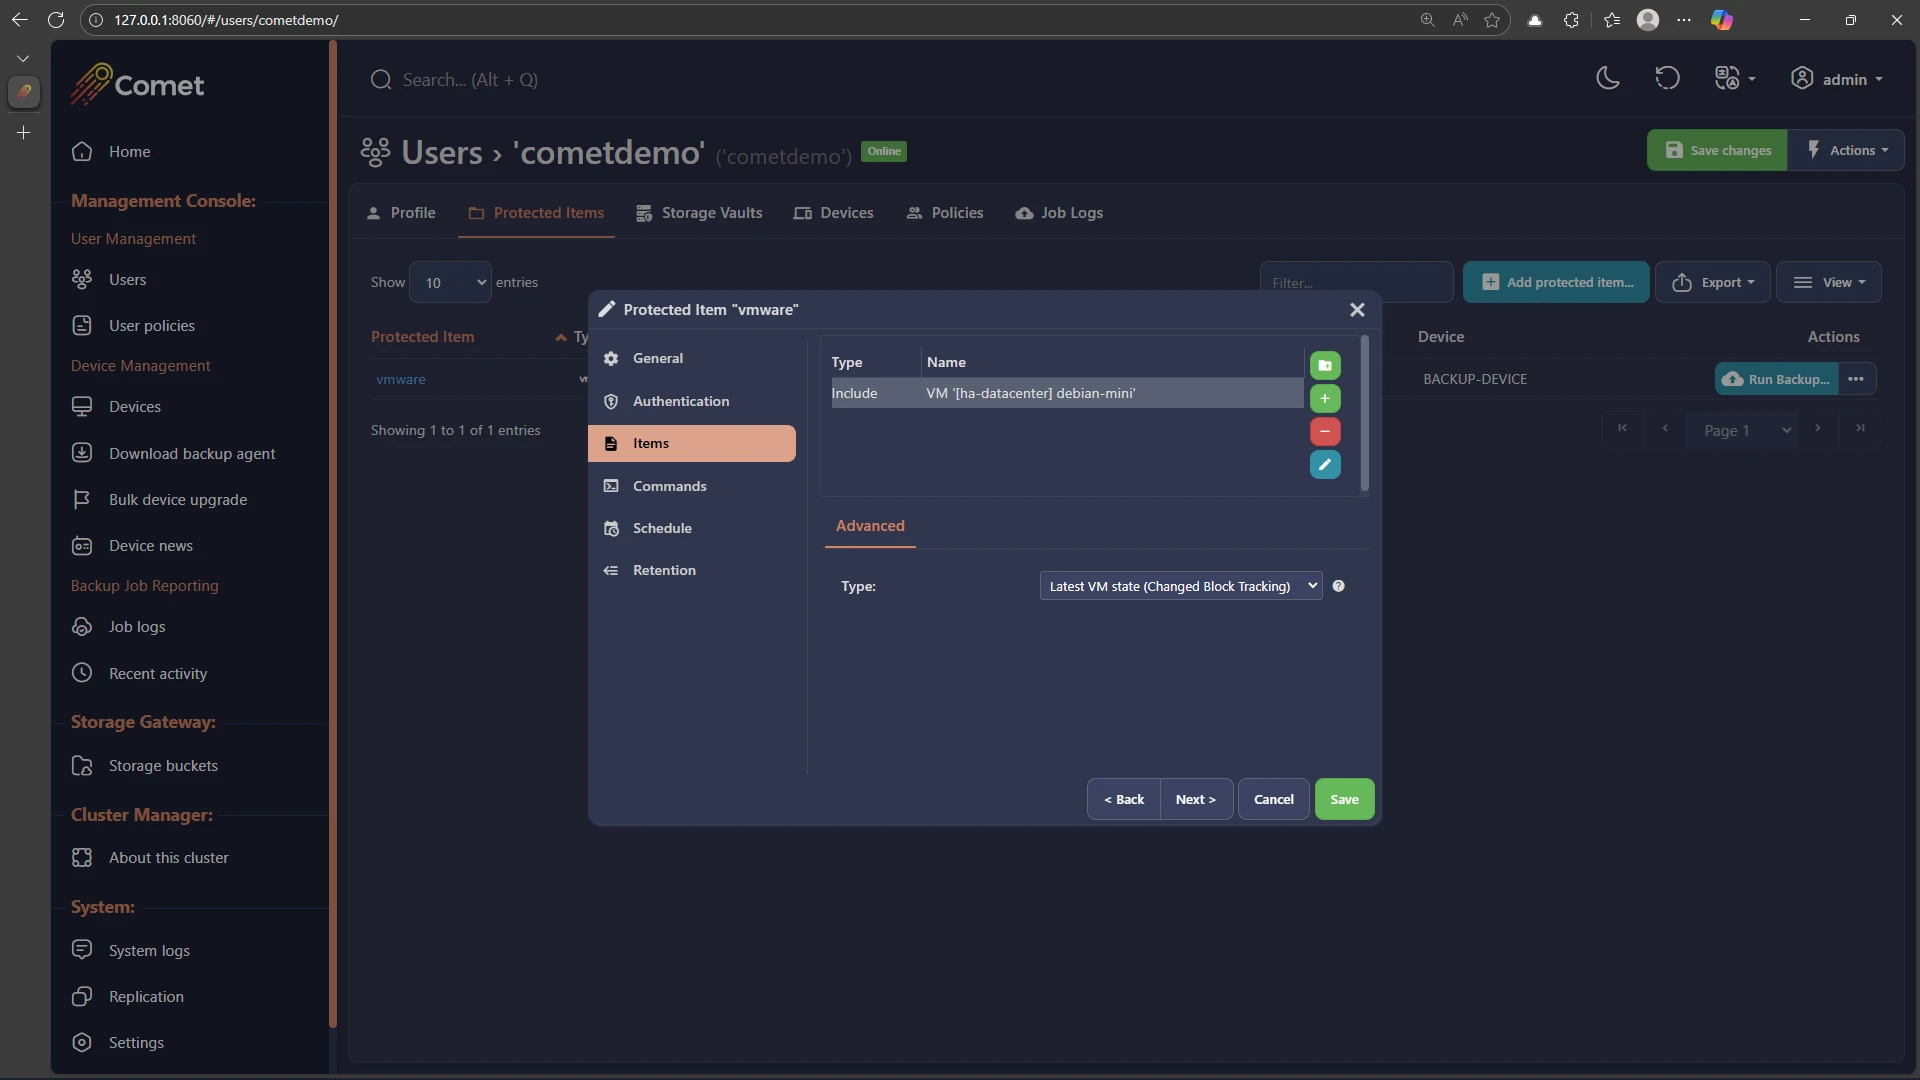
Task: Click the green plus add item button
Action: coord(1324,398)
